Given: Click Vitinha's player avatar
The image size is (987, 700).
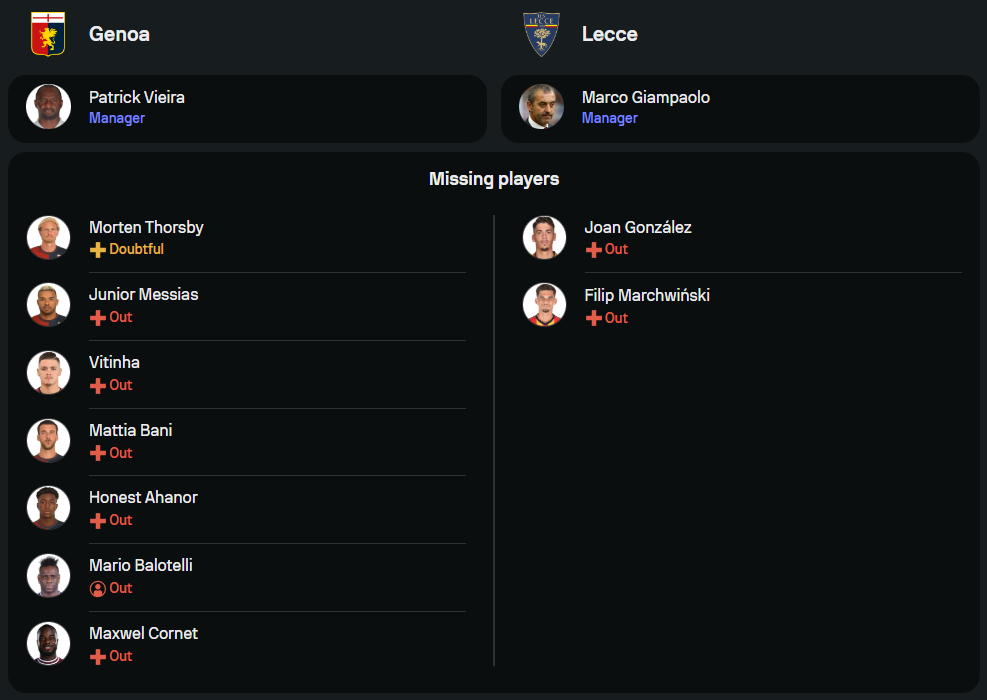Looking at the screenshot, I should coord(48,373).
